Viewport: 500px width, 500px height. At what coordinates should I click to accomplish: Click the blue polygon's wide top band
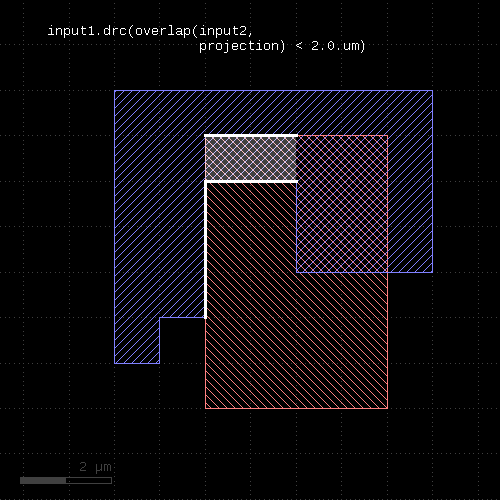[273, 113]
